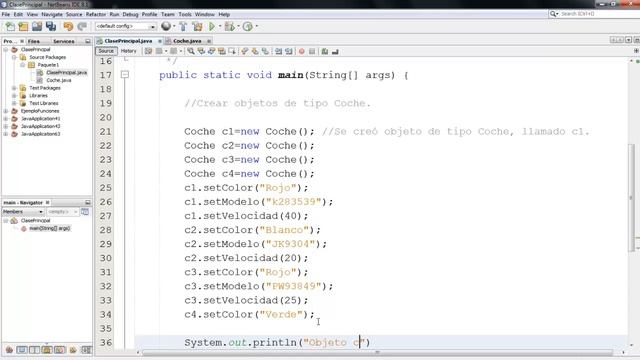Click the Open Project toolbar icon
The image size is (640, 360).
point(37,27)
